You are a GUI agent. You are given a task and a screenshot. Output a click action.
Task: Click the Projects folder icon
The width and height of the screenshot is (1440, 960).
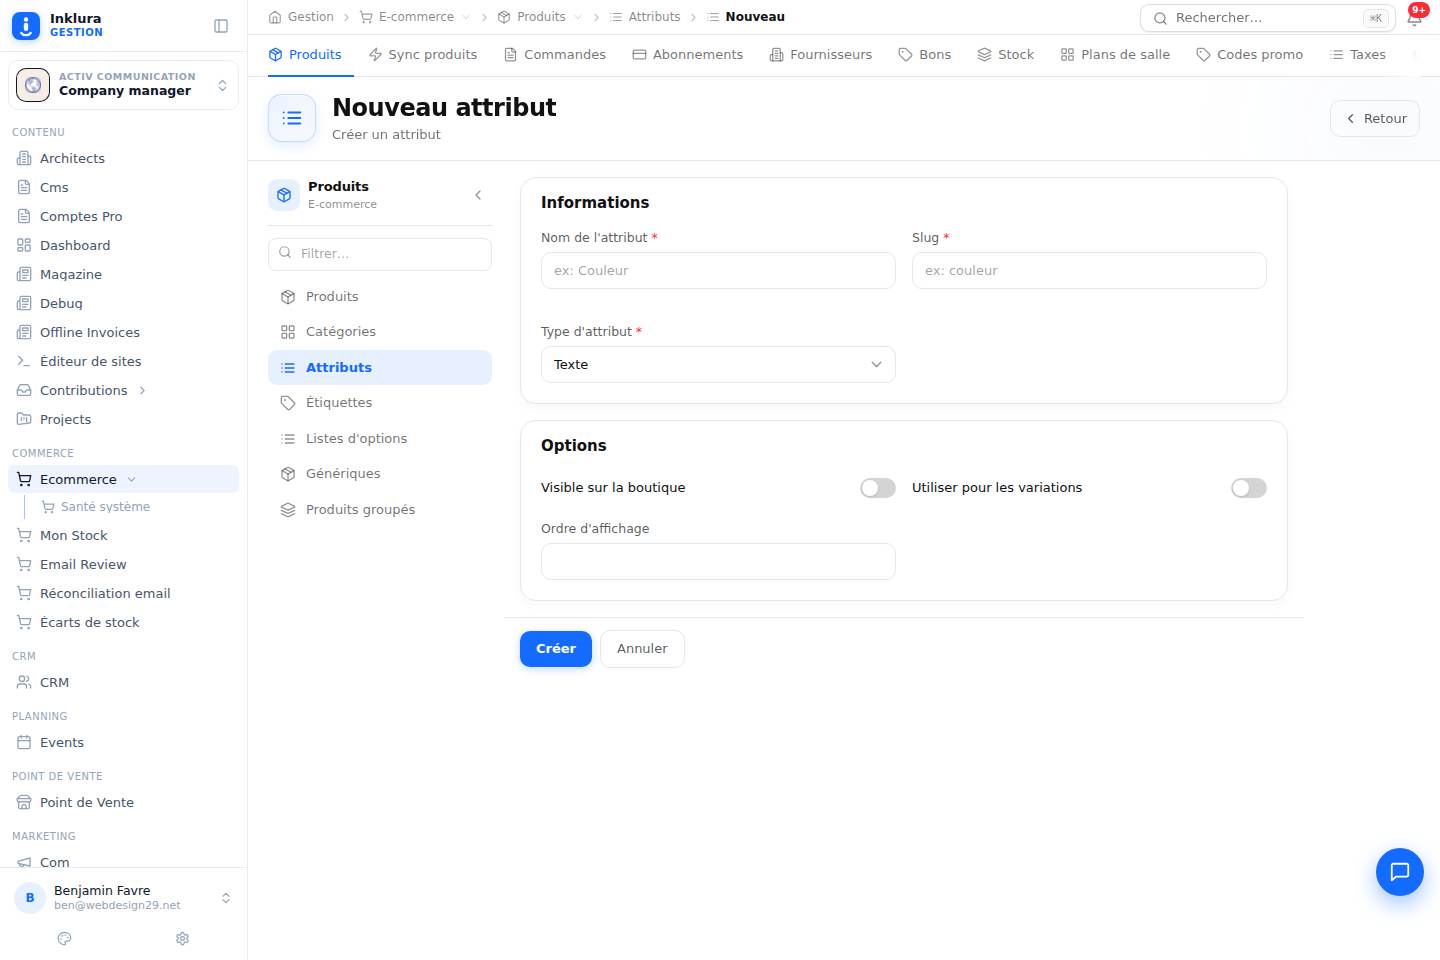pyautogui.click(x=24, y=419)
